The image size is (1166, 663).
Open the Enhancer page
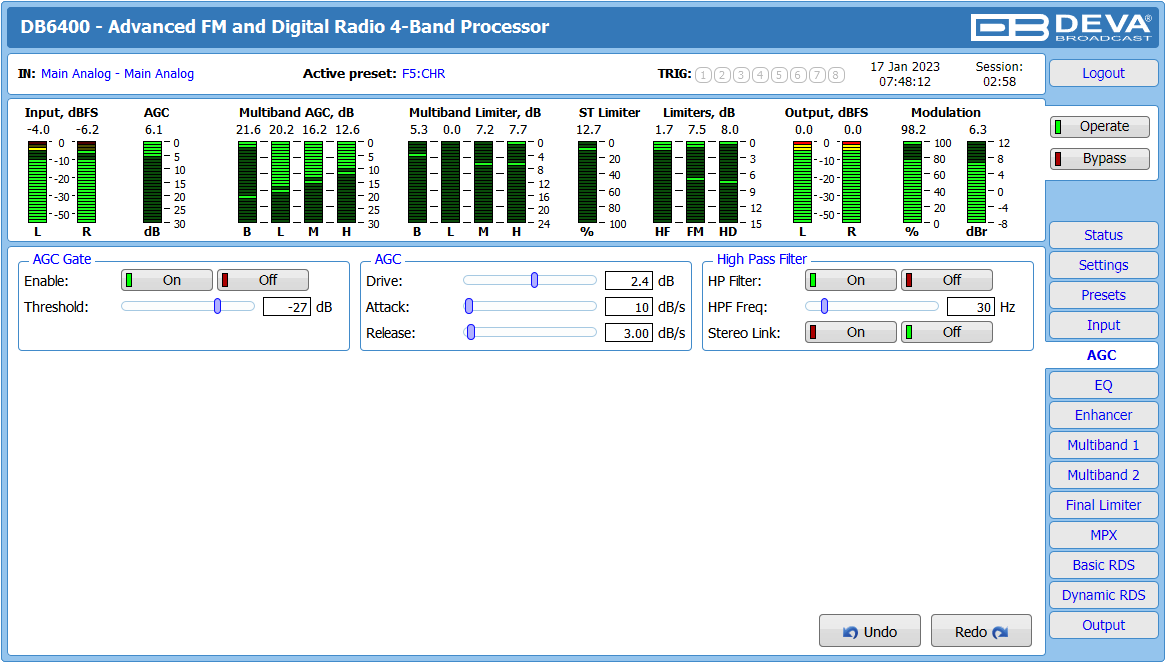pyautogui.click(x=1104, y=415)
